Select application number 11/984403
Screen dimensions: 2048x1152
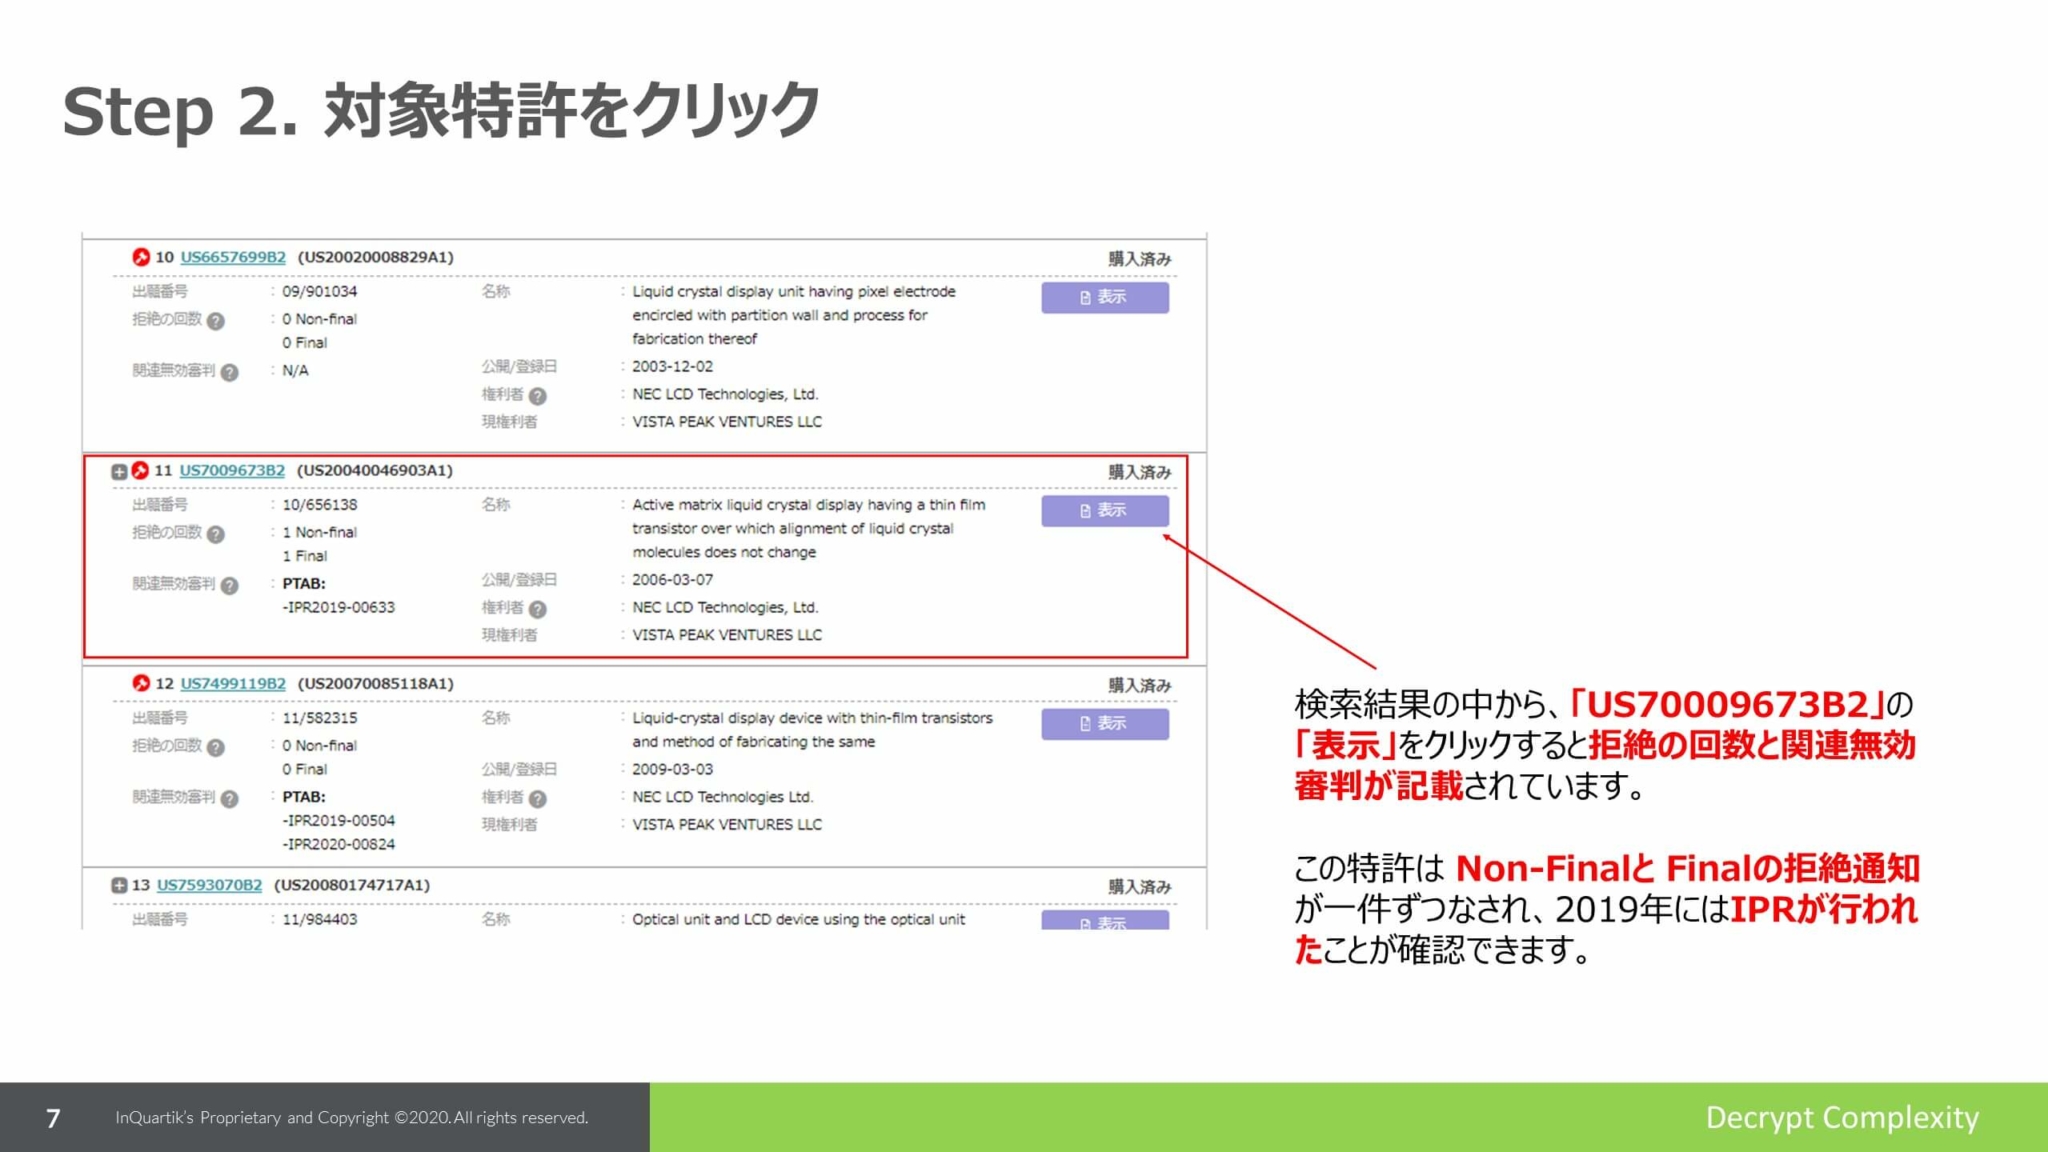point(319,919)
